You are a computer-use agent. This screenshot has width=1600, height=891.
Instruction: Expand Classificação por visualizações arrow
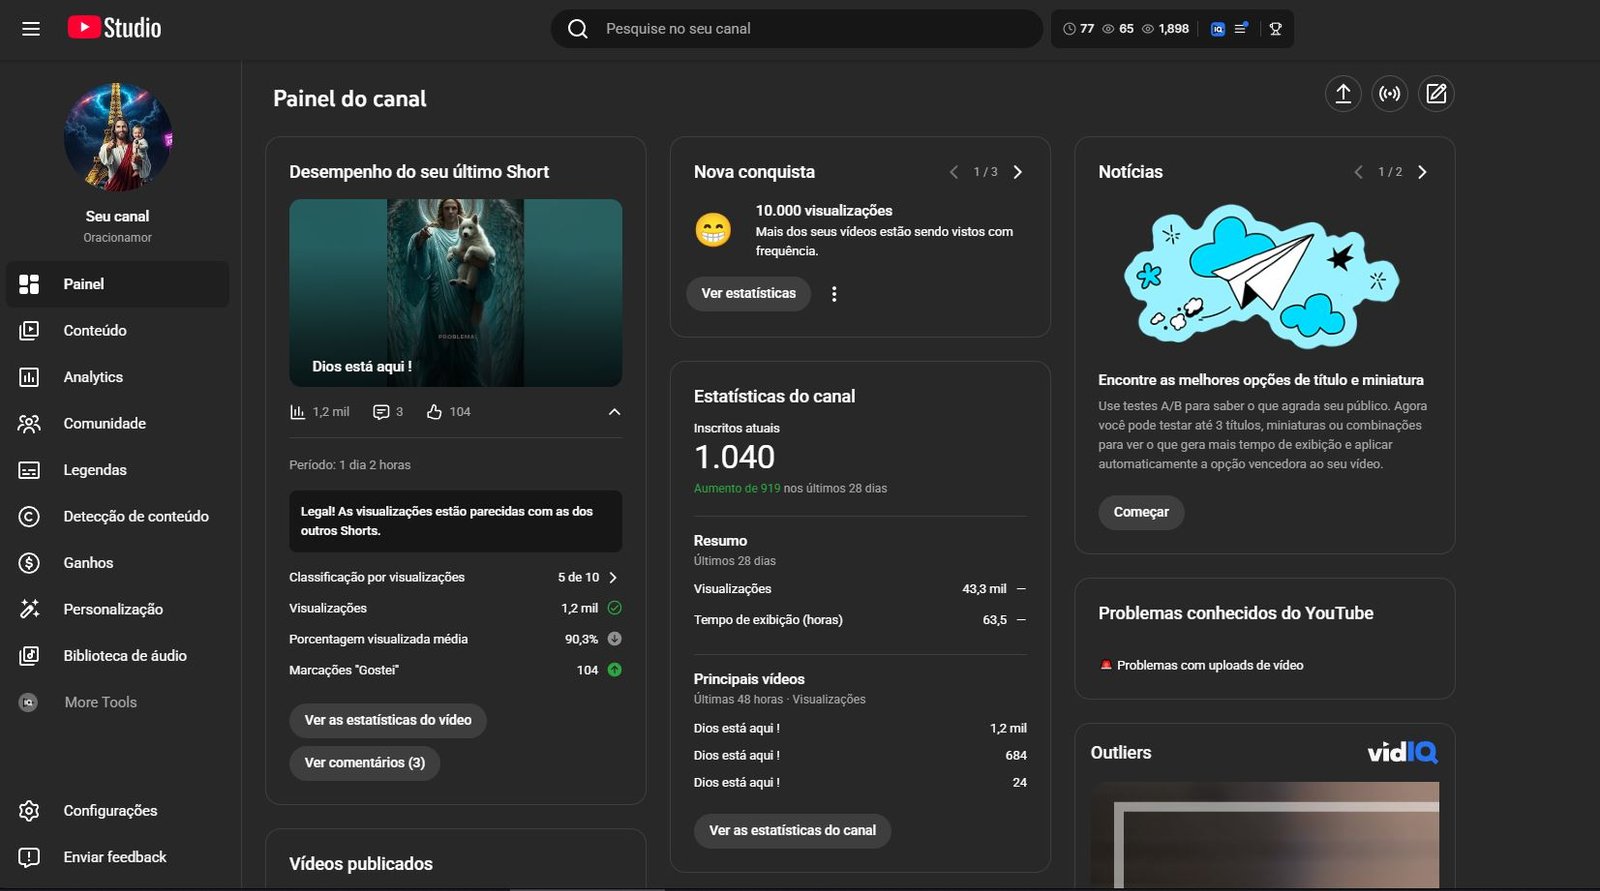613,578
